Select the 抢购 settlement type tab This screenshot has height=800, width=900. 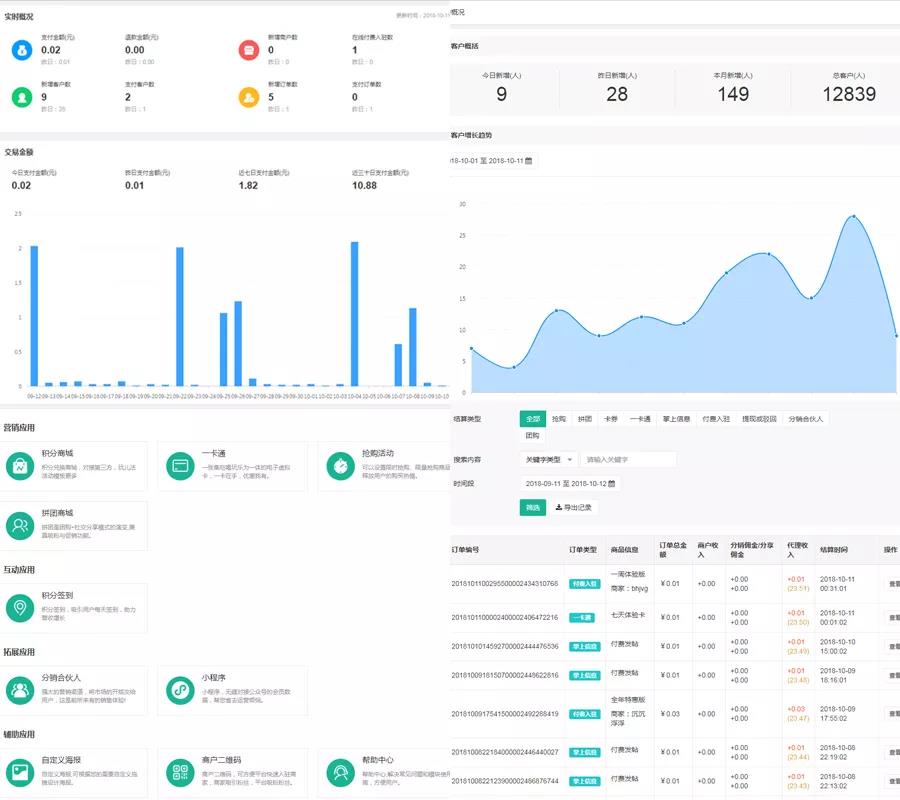(x=558, y=419)
